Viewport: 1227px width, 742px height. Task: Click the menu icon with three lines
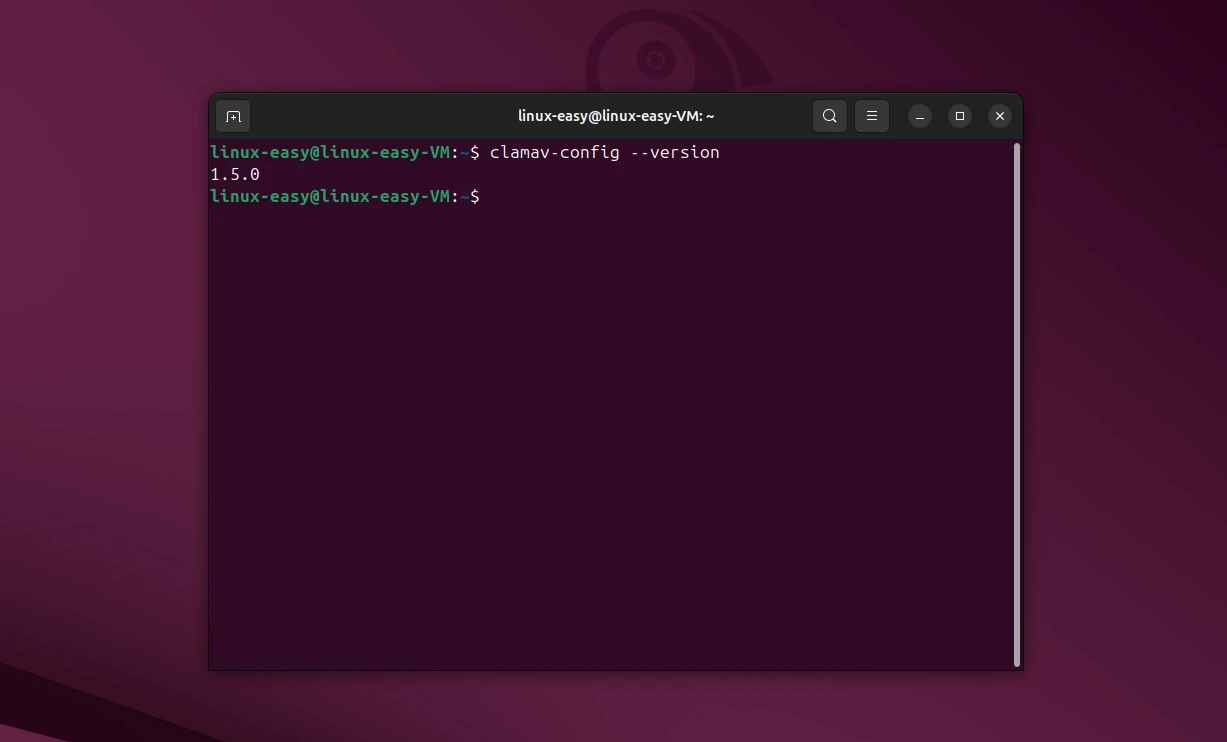[871, 116]
